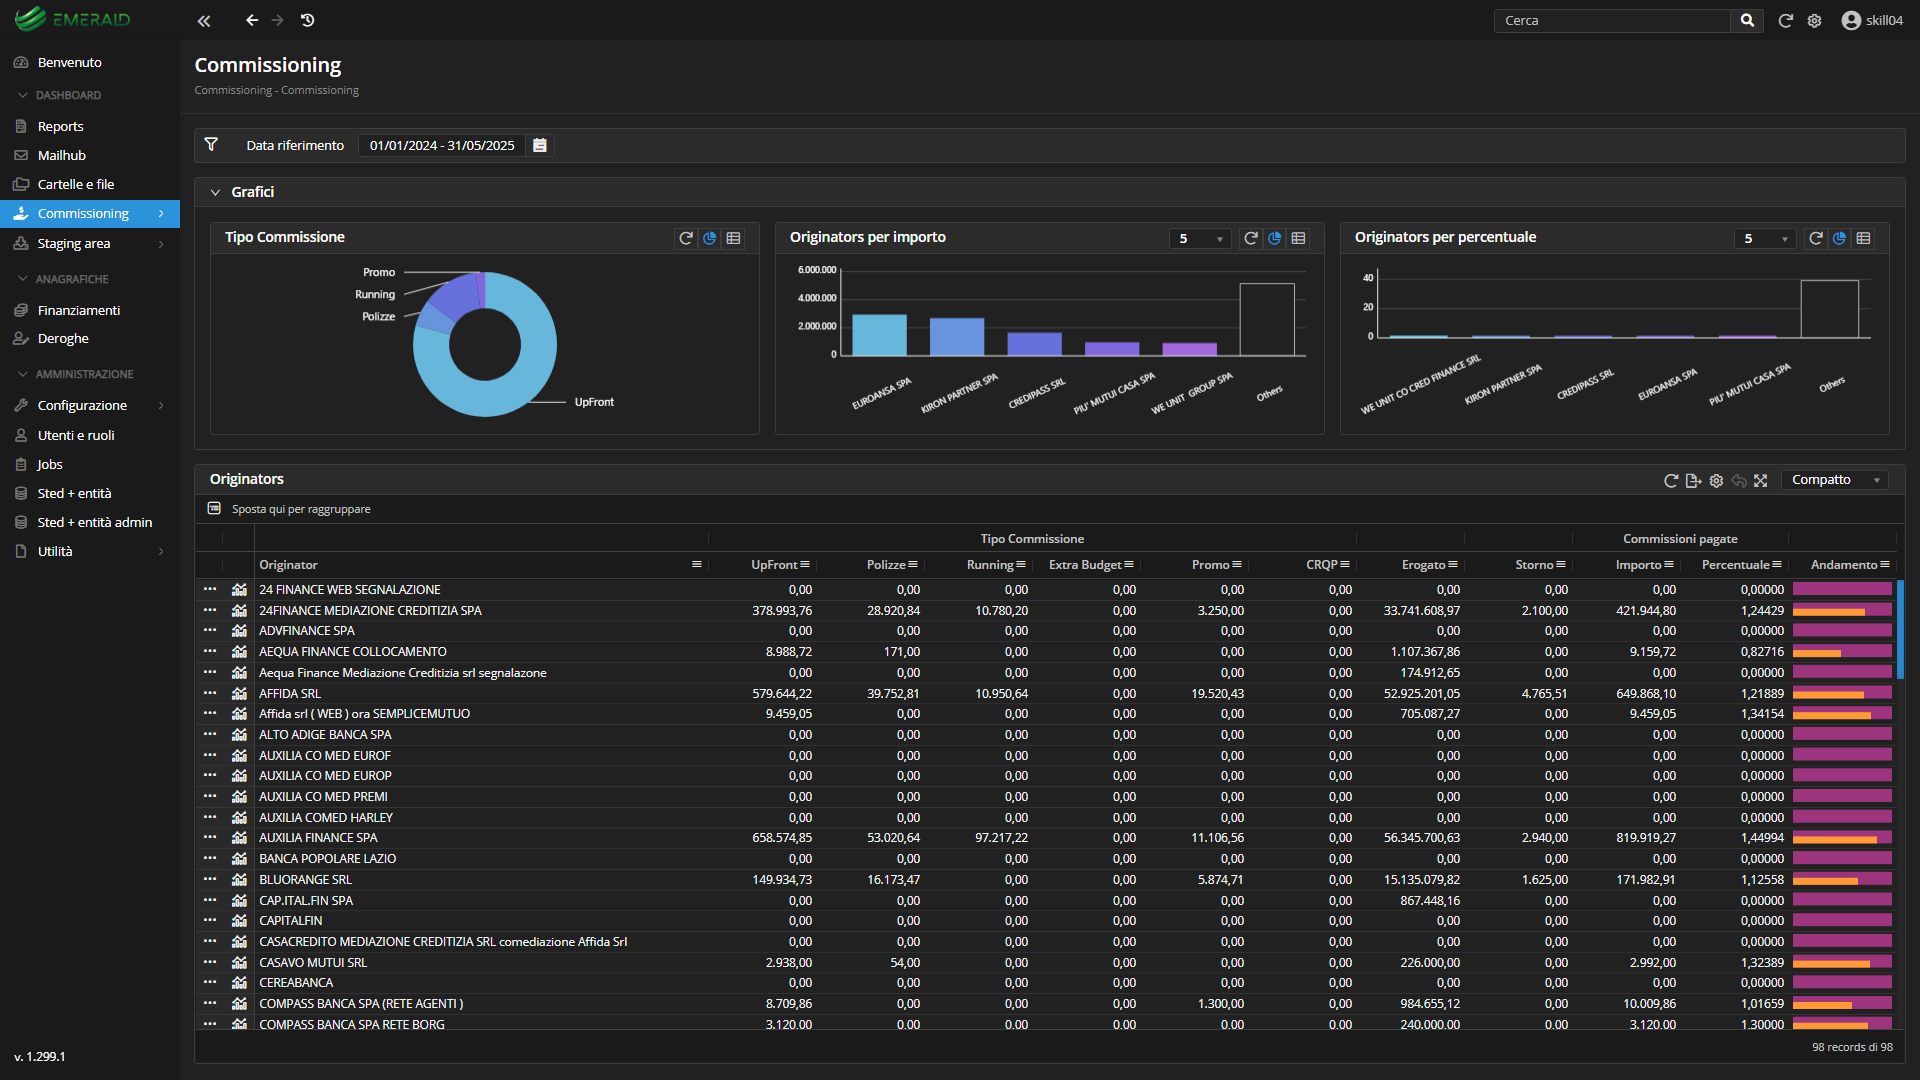Collapse the DASHBOARD sidebar group
1920x1080 pixels.
click(x=23, y=95)
